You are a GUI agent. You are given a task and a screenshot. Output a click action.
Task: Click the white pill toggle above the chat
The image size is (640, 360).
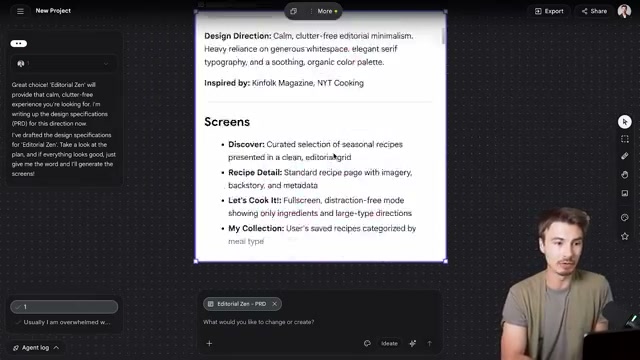click(19, 44)
